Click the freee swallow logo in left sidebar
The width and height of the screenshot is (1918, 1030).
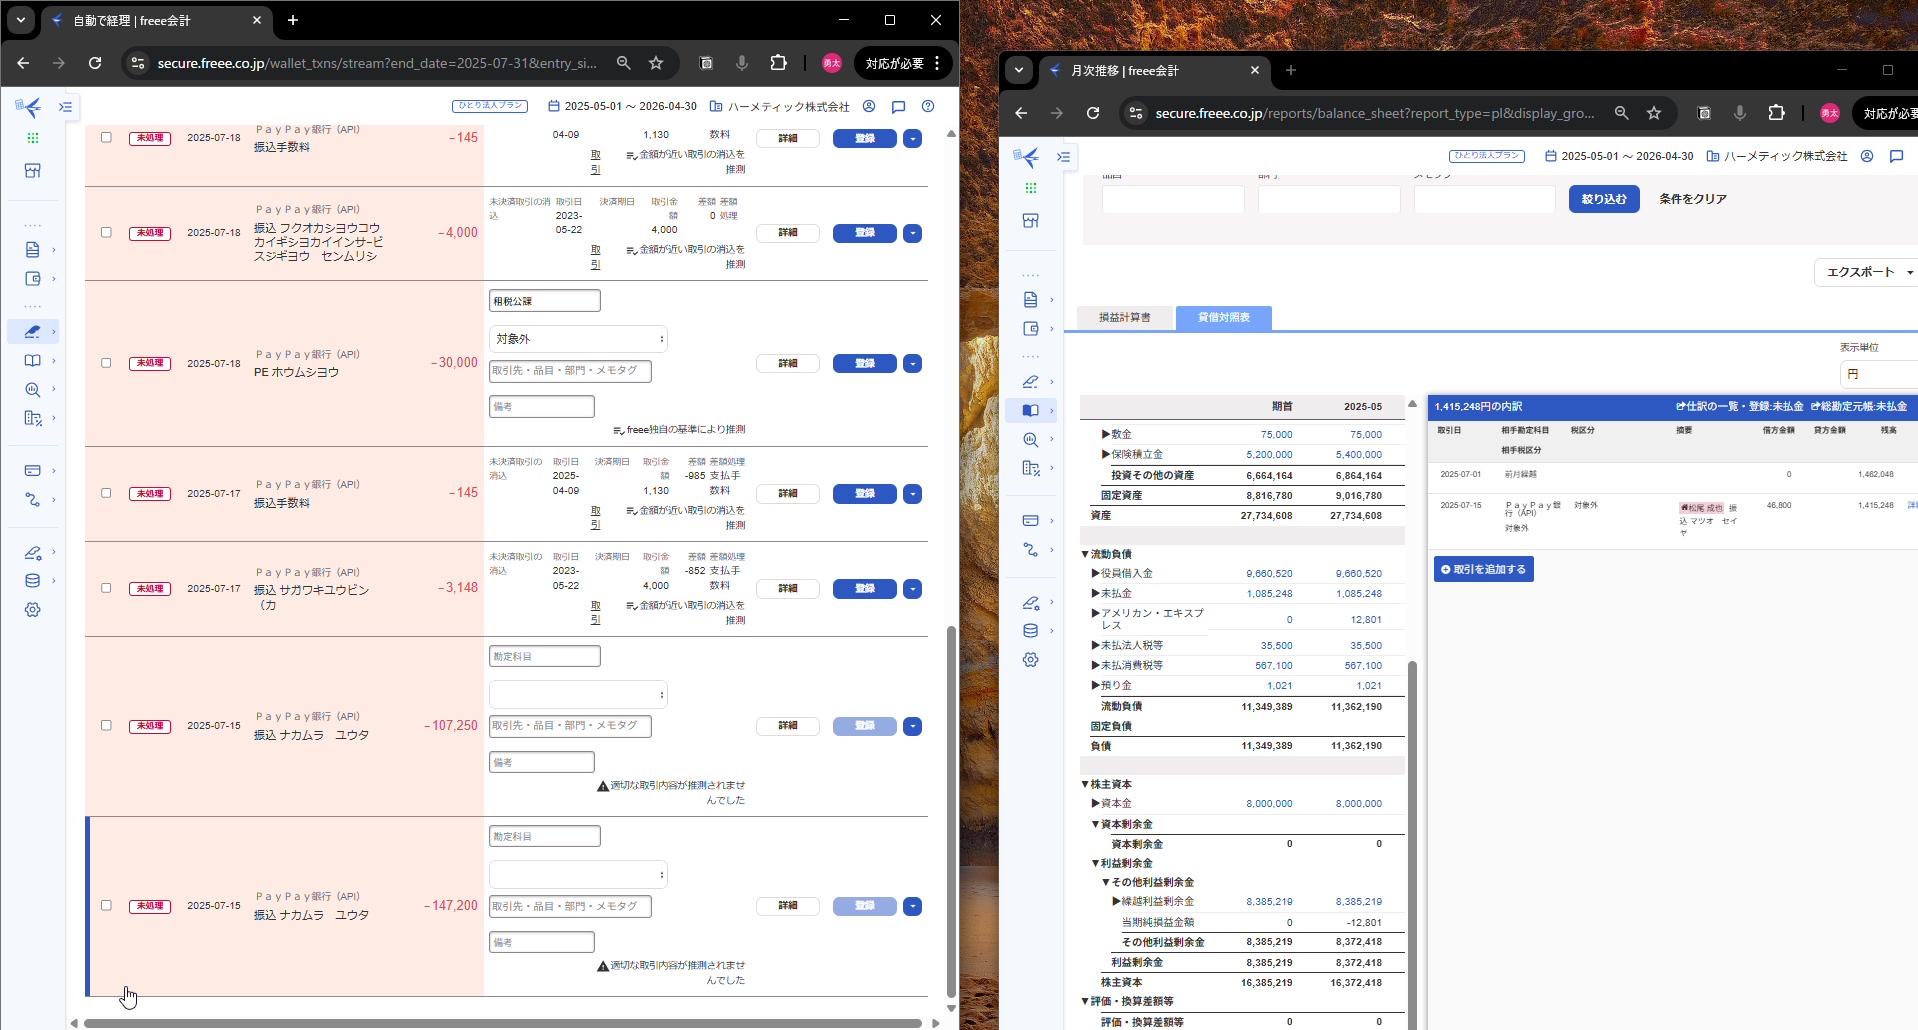click(x=30, y=107)
